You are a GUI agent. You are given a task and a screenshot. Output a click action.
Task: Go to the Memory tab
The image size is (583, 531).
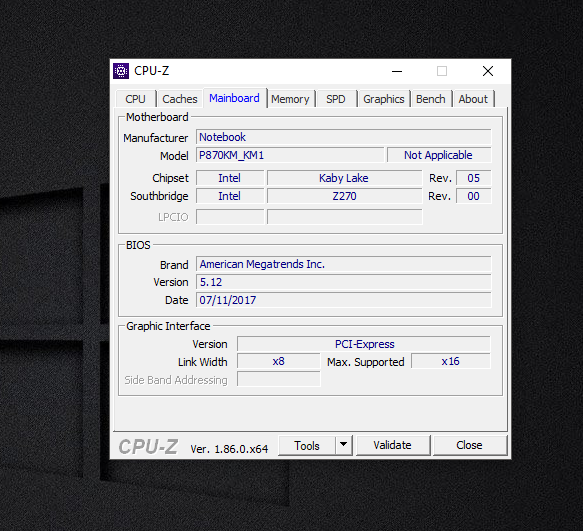pyautogui.click(x=290, y=99)
